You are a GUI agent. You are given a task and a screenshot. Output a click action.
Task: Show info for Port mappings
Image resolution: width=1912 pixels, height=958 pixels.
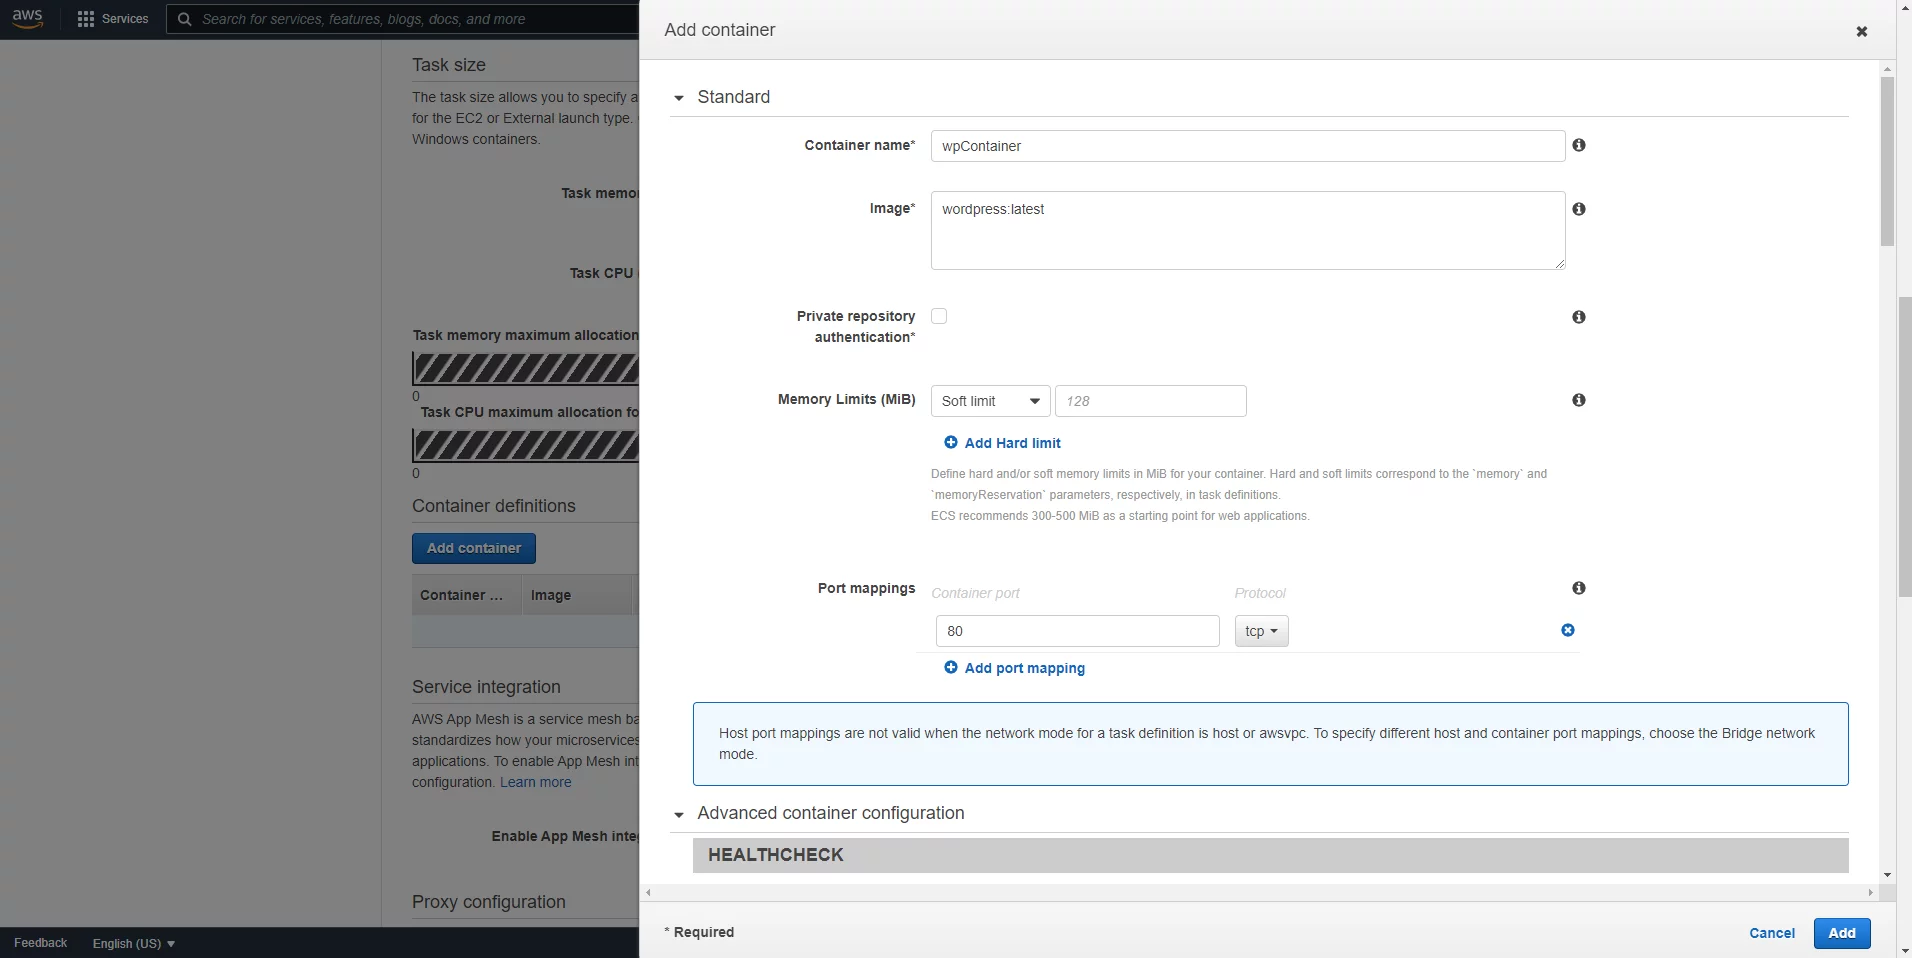(x=1579, y=588)
